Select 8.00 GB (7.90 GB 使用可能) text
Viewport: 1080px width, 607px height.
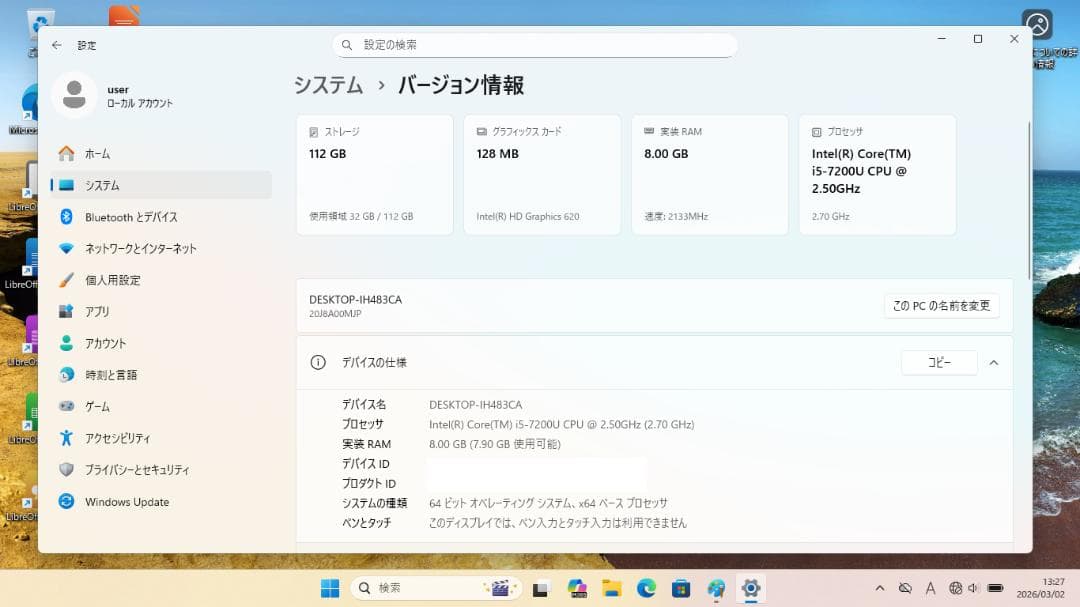click(495, 444)
